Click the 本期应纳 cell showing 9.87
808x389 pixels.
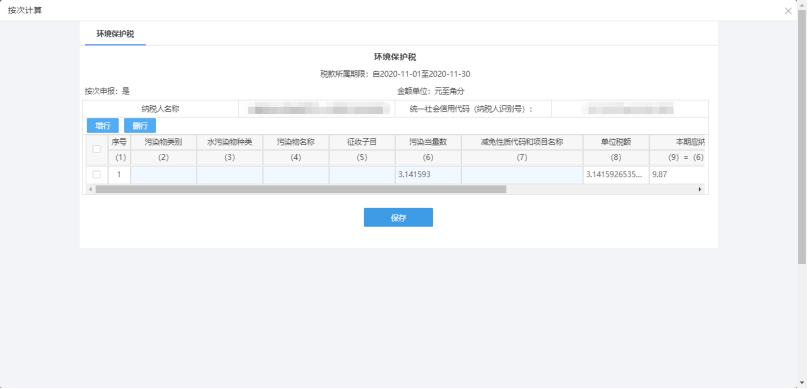[677, 175]
